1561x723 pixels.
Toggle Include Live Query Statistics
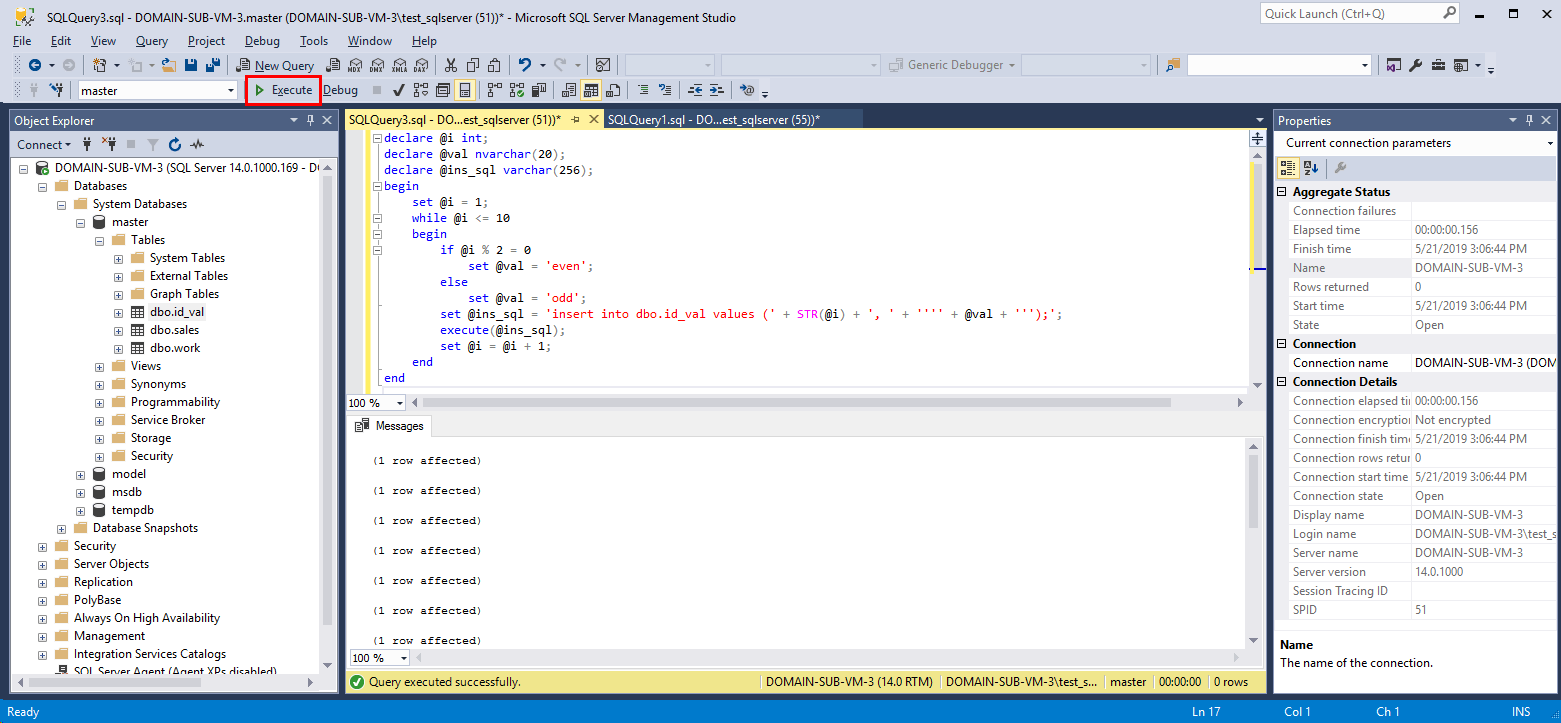(517, 90)
